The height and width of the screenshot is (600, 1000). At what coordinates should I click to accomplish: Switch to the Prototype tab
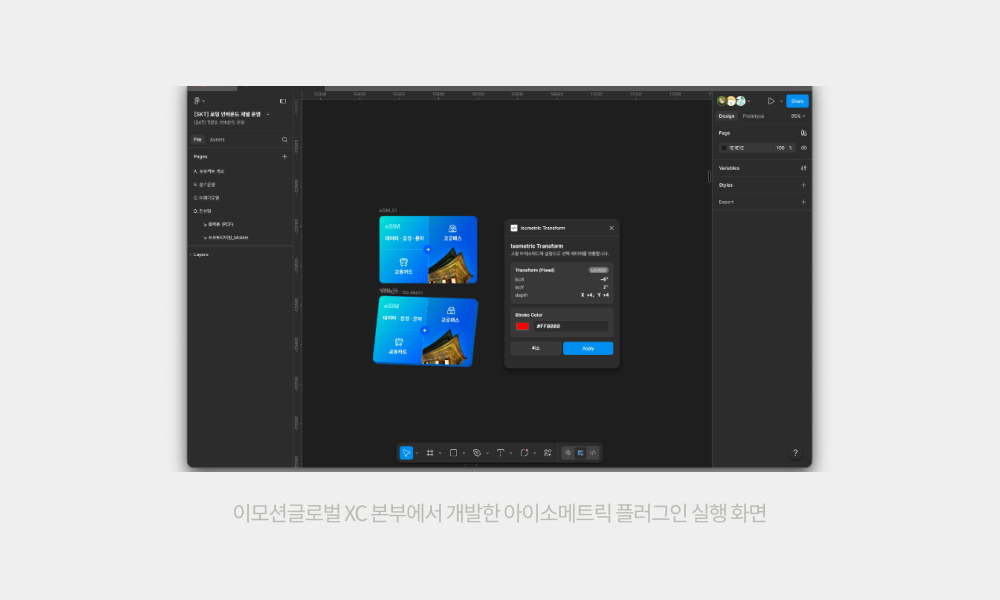753,116
